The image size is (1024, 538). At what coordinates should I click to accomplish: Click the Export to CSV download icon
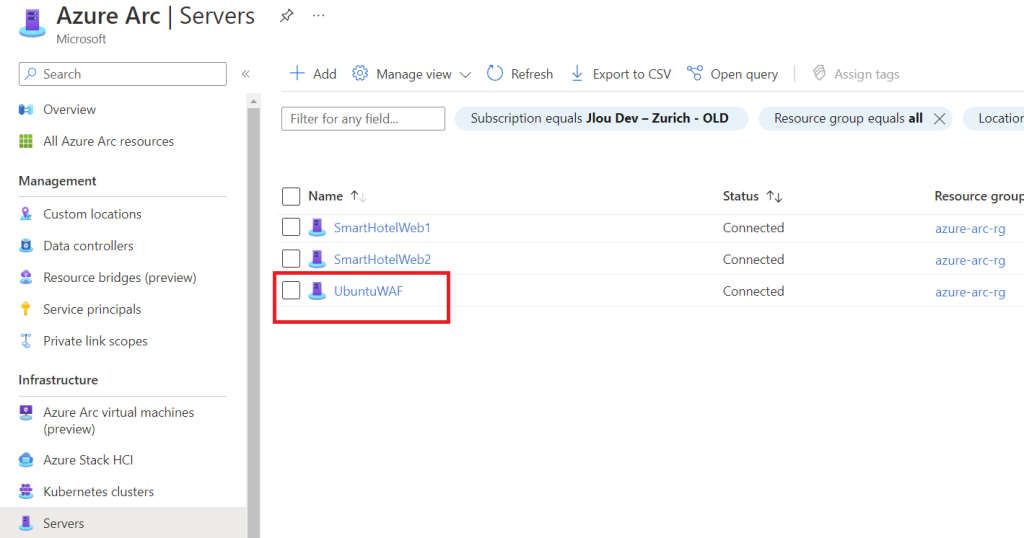coord(577,73)
